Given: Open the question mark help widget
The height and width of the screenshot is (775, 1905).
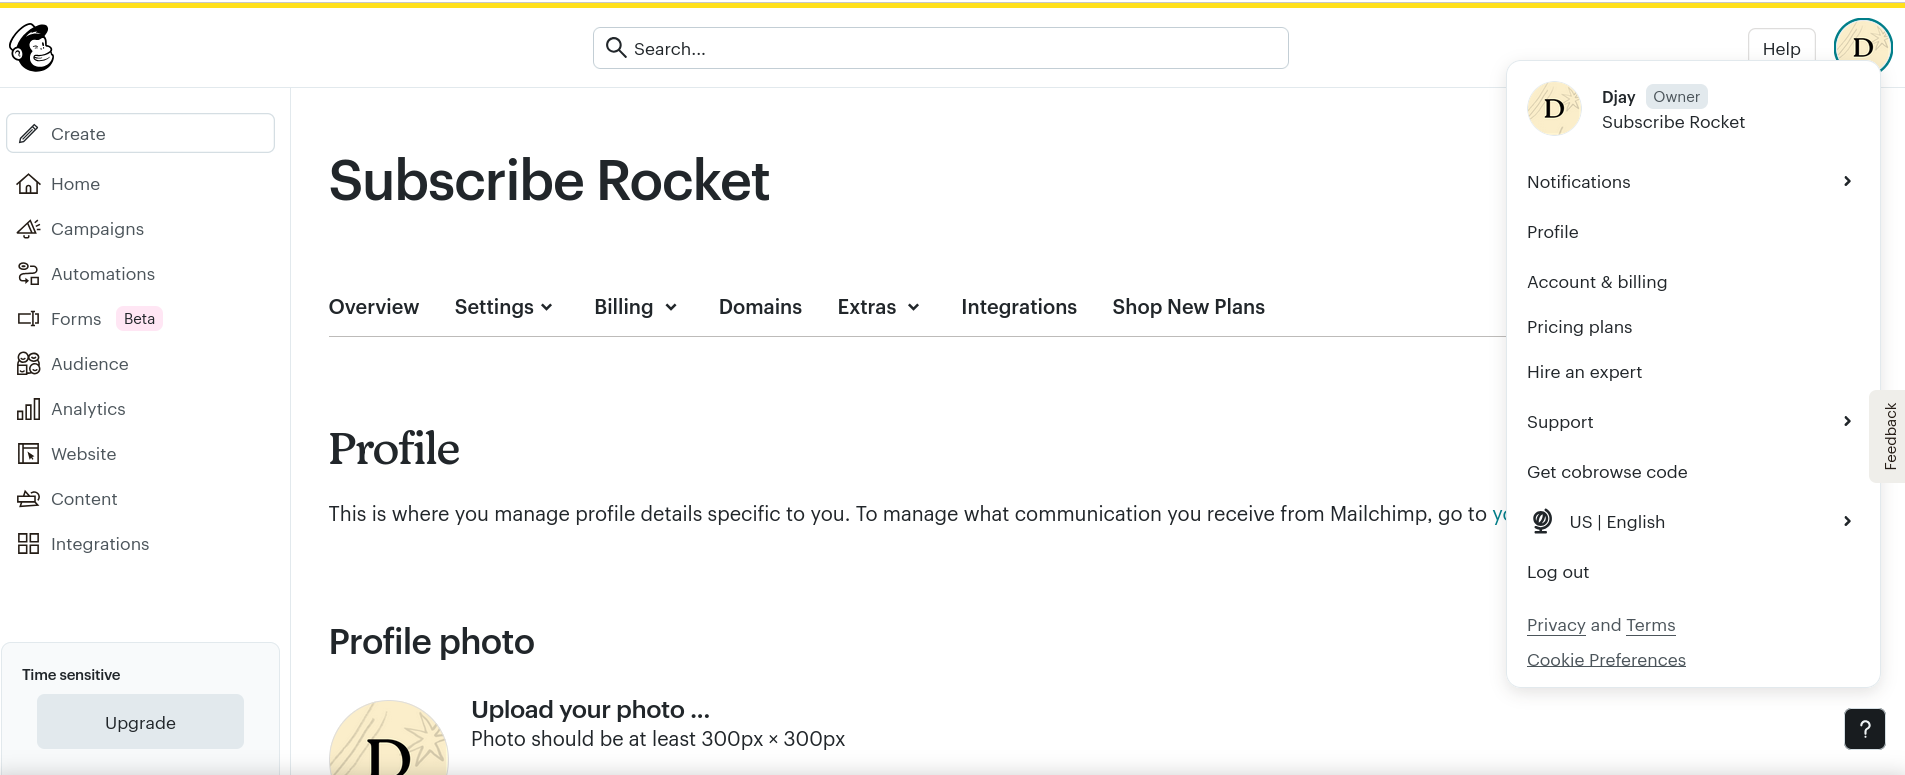Looking at the screenshot, I should pos(1865,729).
